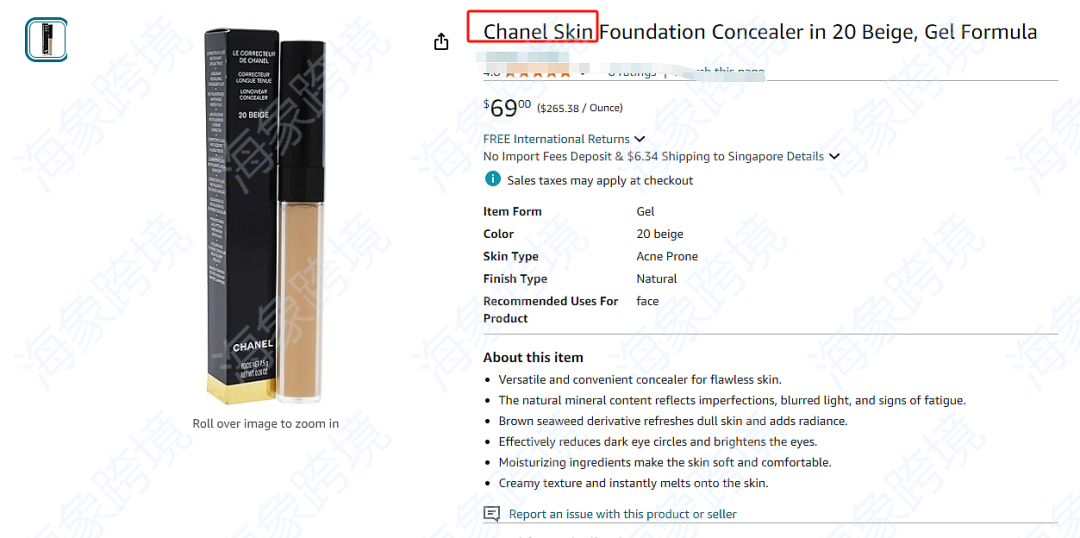Click the main Chanel concealer product image
The height and width of the screenshot is (538, 1080).
[x=266, y=216]
